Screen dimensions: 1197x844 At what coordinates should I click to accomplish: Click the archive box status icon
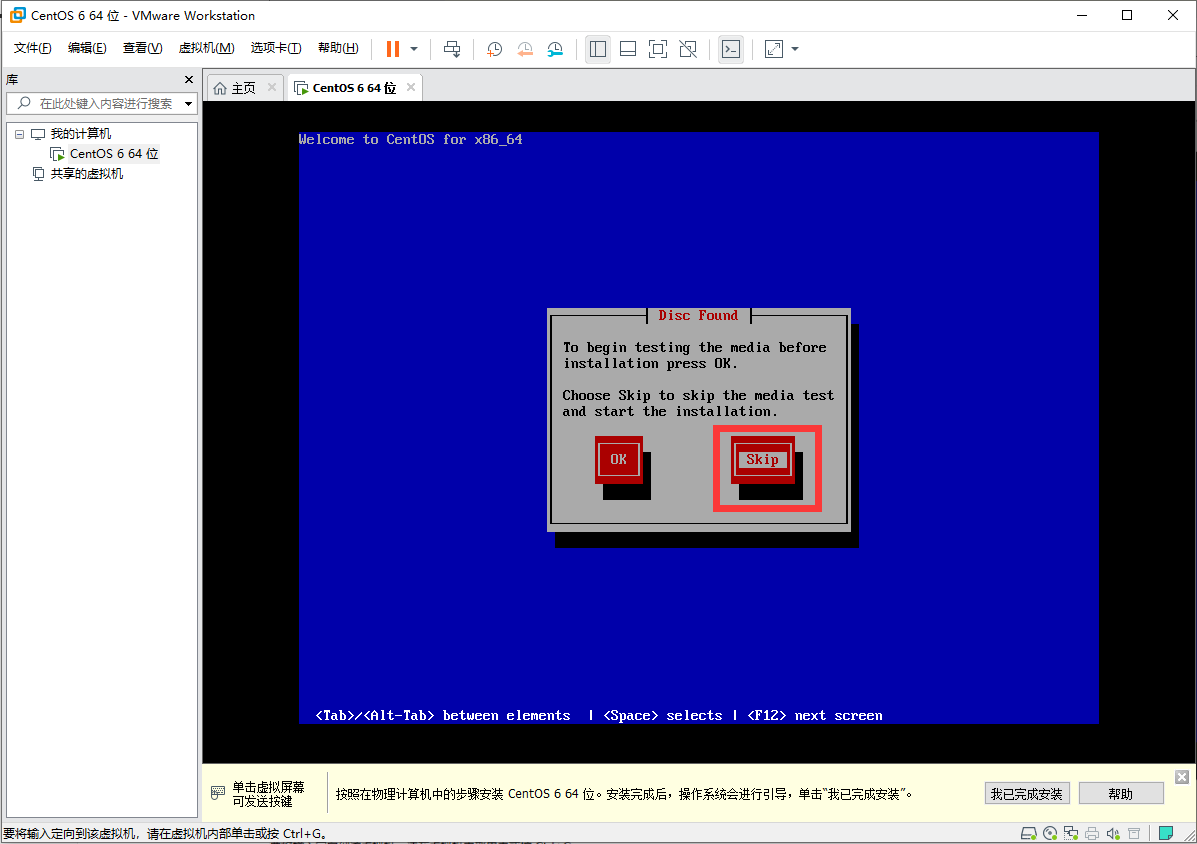(1134, 833)
